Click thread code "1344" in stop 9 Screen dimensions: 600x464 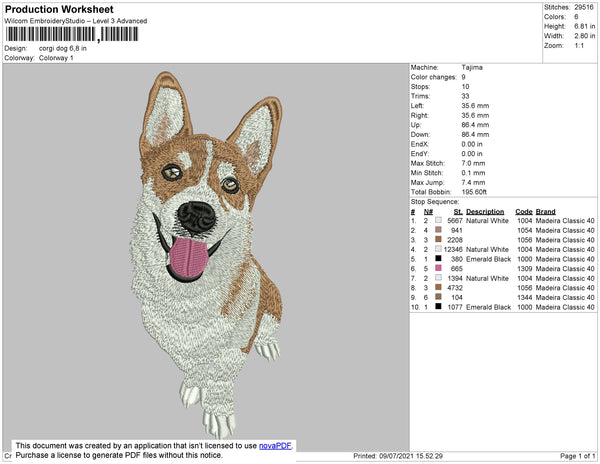click(525, 297)
